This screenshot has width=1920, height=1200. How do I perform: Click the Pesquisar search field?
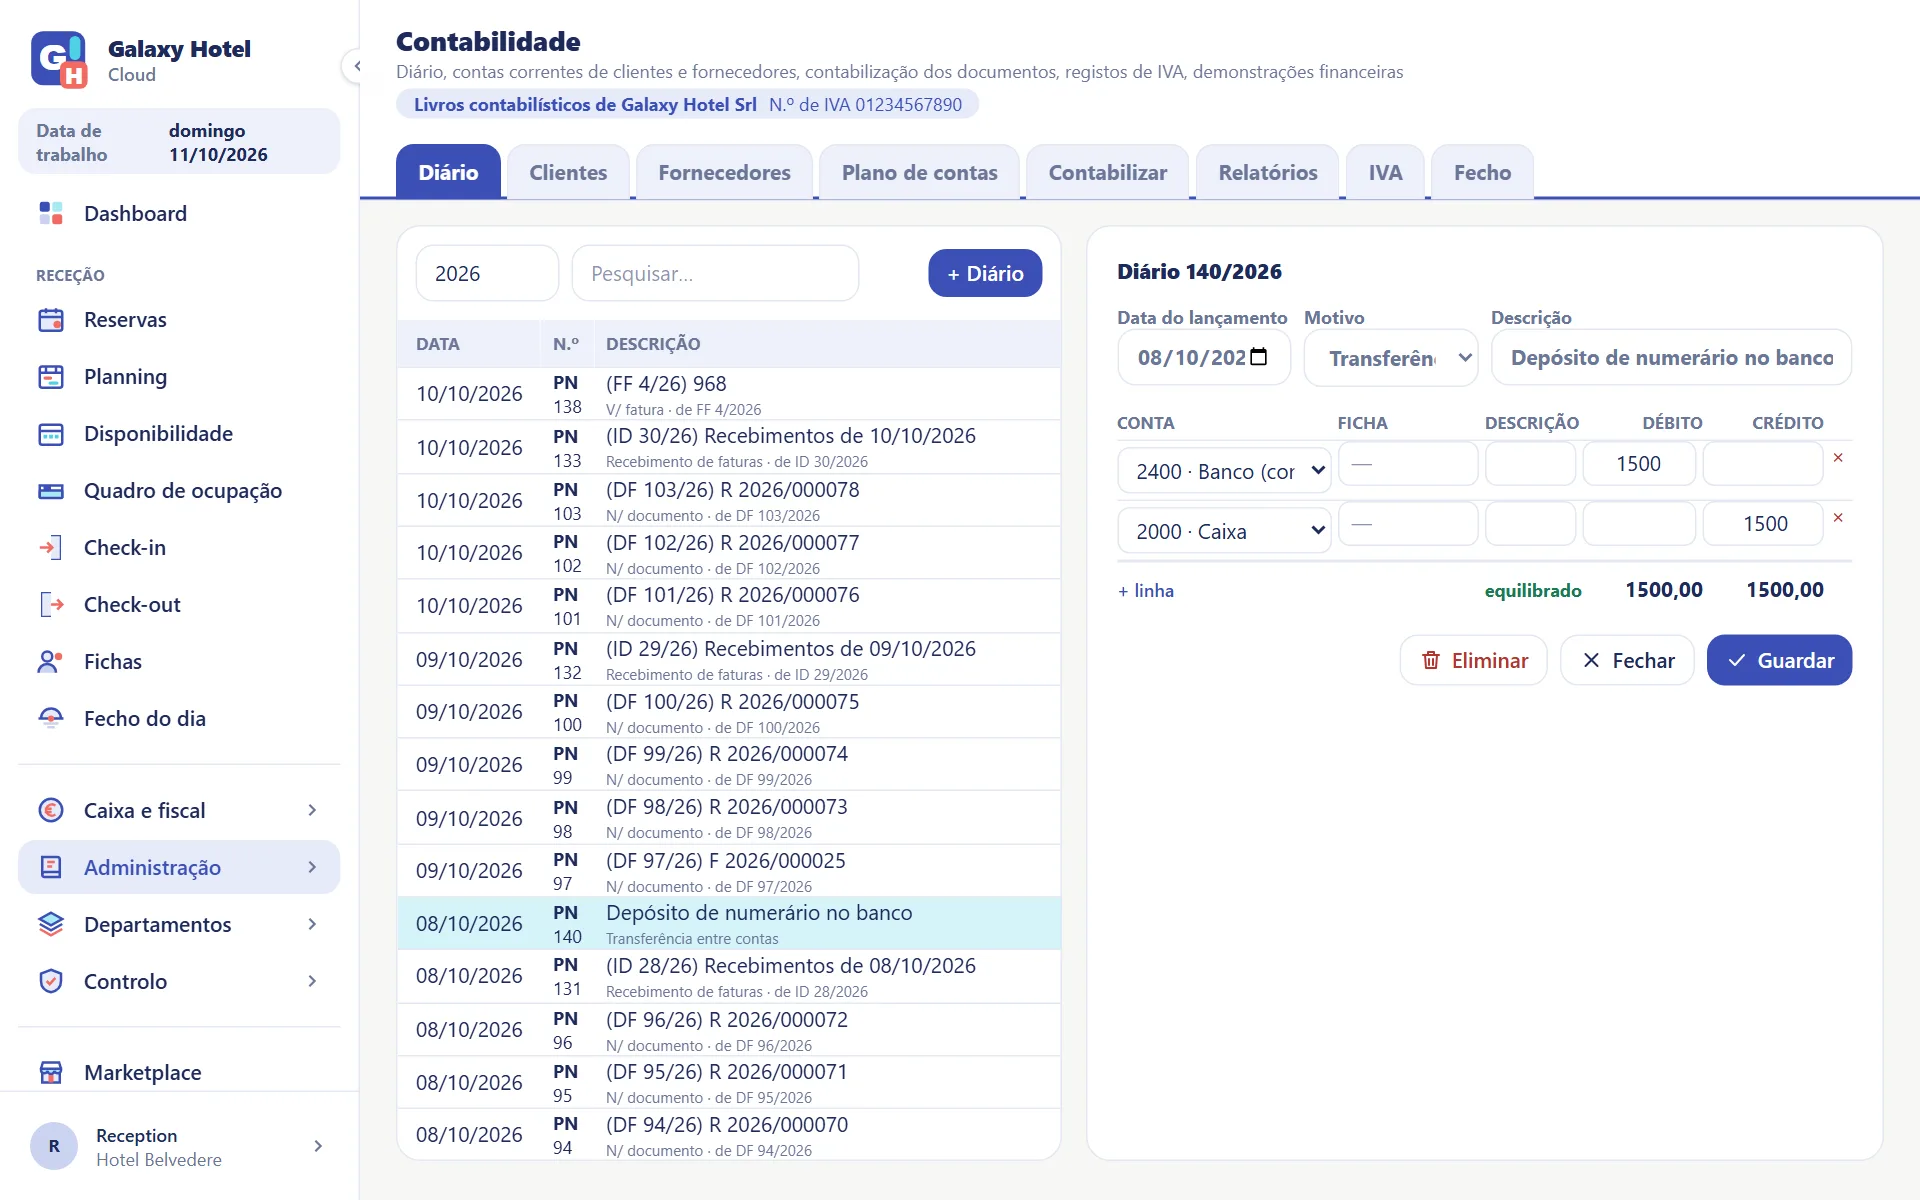coord(715,273)
